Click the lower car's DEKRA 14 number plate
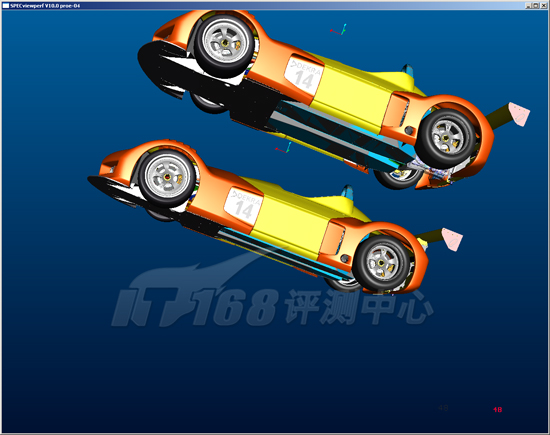Image resolution: width=550 pixels, height=435 pixels. [244, 207]
